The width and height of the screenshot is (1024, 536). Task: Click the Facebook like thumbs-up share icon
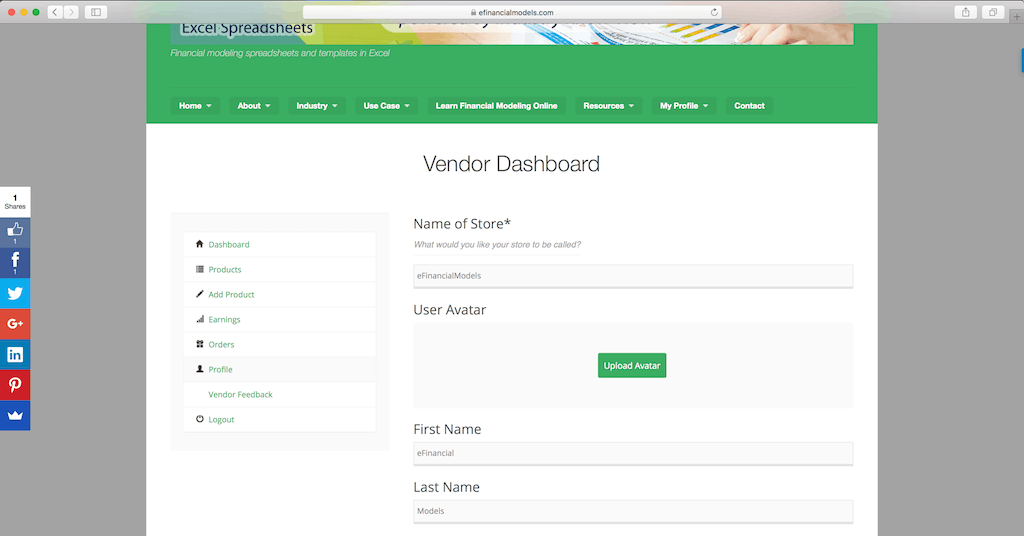coord(15,232)
